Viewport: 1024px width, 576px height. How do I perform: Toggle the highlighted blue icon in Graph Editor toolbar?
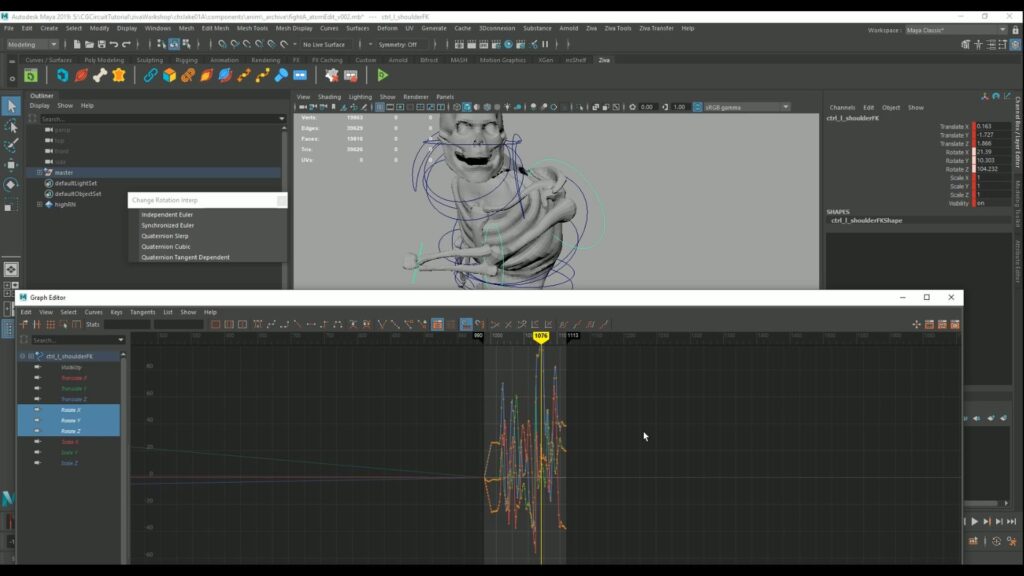pos(466,324)
